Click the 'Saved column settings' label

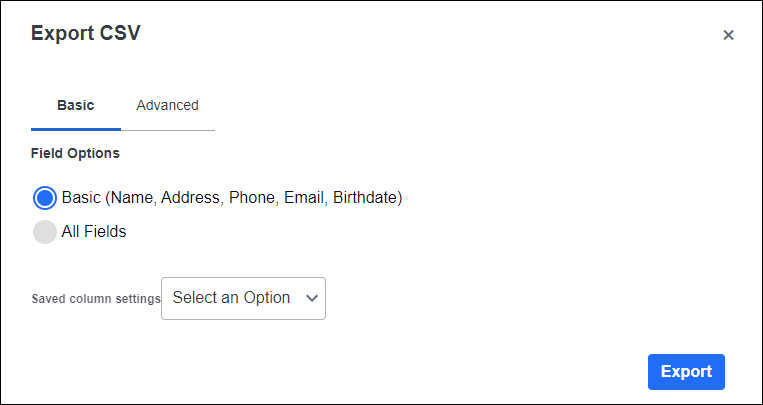click(x=96, y=299)
